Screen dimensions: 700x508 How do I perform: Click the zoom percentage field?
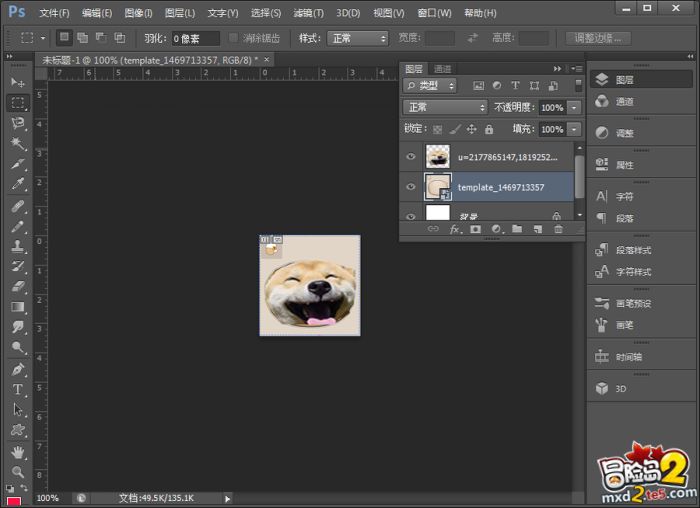click(x=48, y=498)
